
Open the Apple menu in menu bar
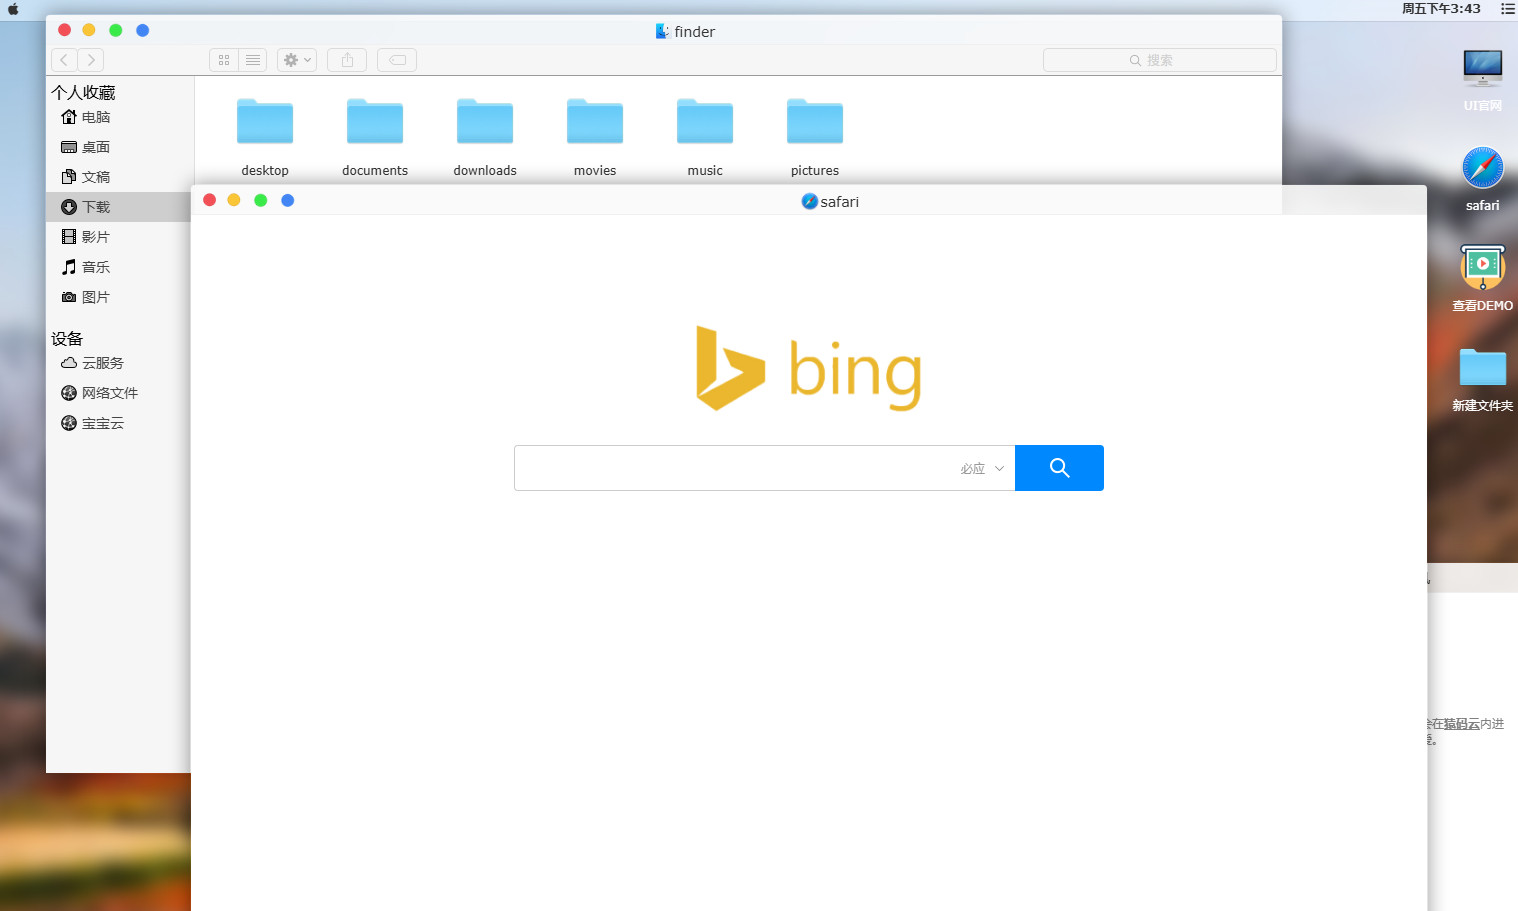[x=13, y=9]
